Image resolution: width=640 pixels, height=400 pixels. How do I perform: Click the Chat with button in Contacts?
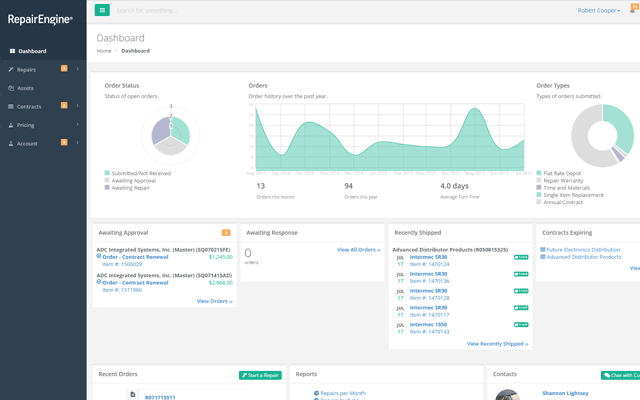[x=620, y=375]
